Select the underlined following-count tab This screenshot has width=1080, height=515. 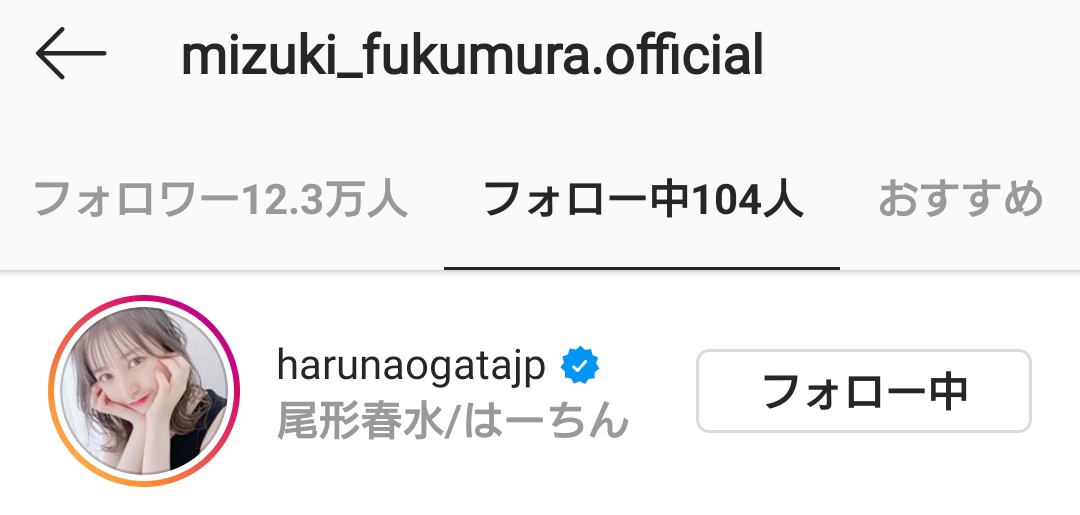point(643,200)
